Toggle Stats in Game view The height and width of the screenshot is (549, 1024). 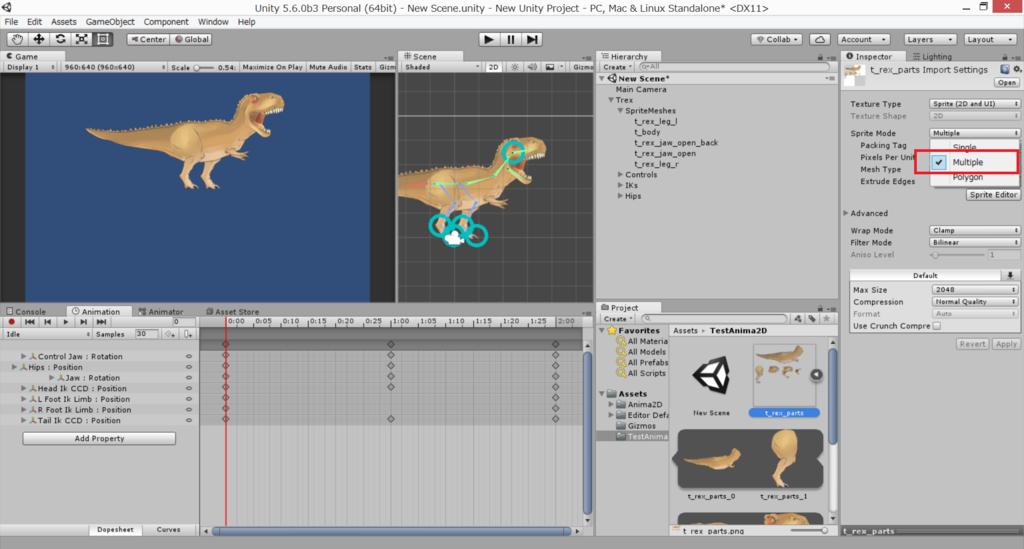pos(362,67)
